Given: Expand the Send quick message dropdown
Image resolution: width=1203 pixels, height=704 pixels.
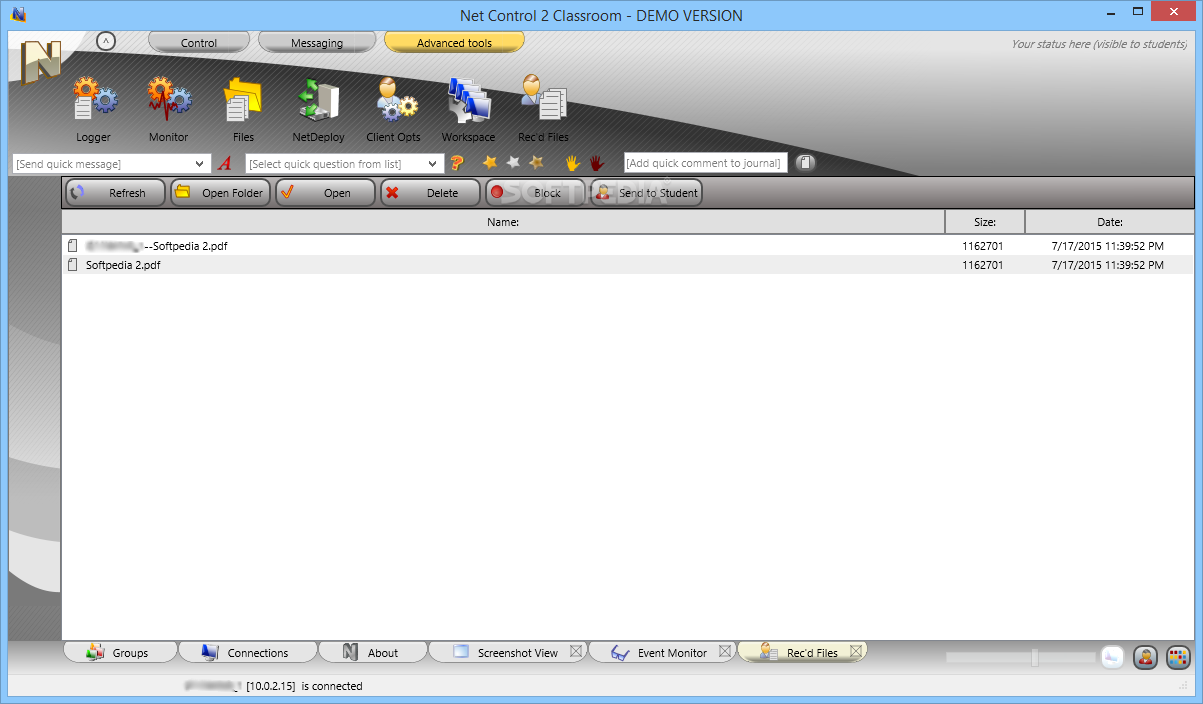Looking at the screenshot, I should tap(201, 164).
